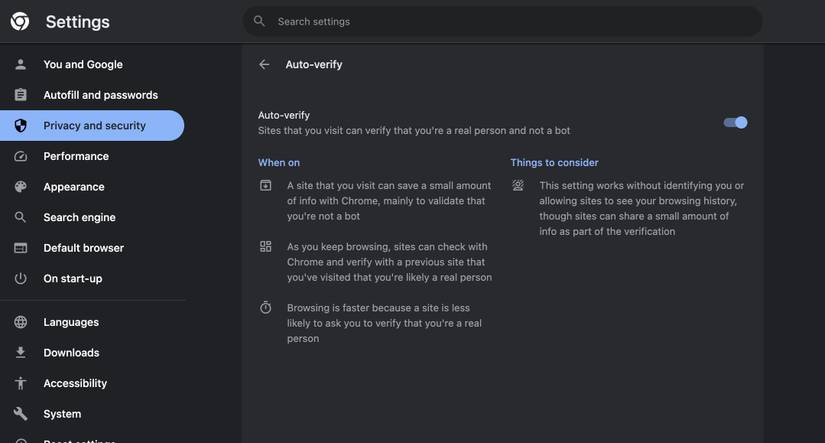This screenshot has width=825, height=443.
Task: Click the back arrow beside Auto-verify
Action: (x=264, y=64)
